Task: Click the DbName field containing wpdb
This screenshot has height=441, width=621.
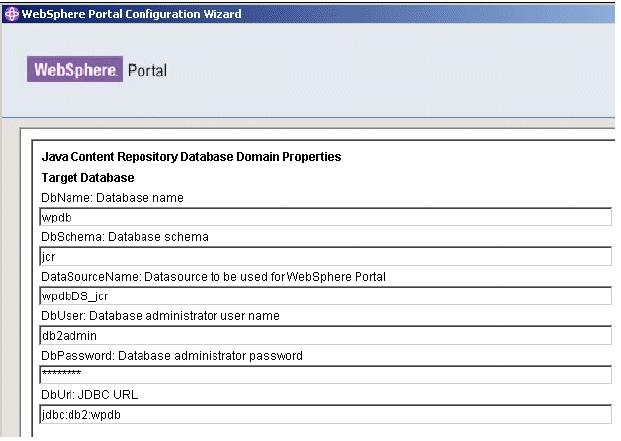Action: tap(326, 217)
